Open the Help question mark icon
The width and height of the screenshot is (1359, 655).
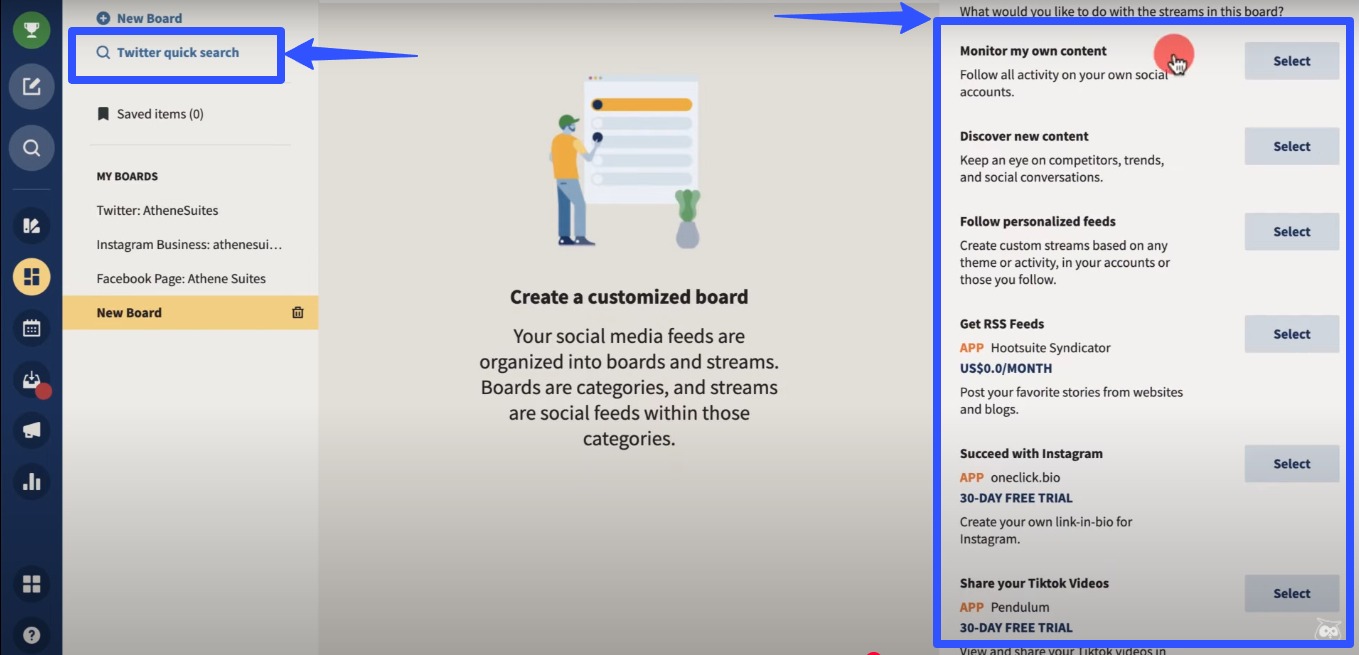click(x=31, y=634)
